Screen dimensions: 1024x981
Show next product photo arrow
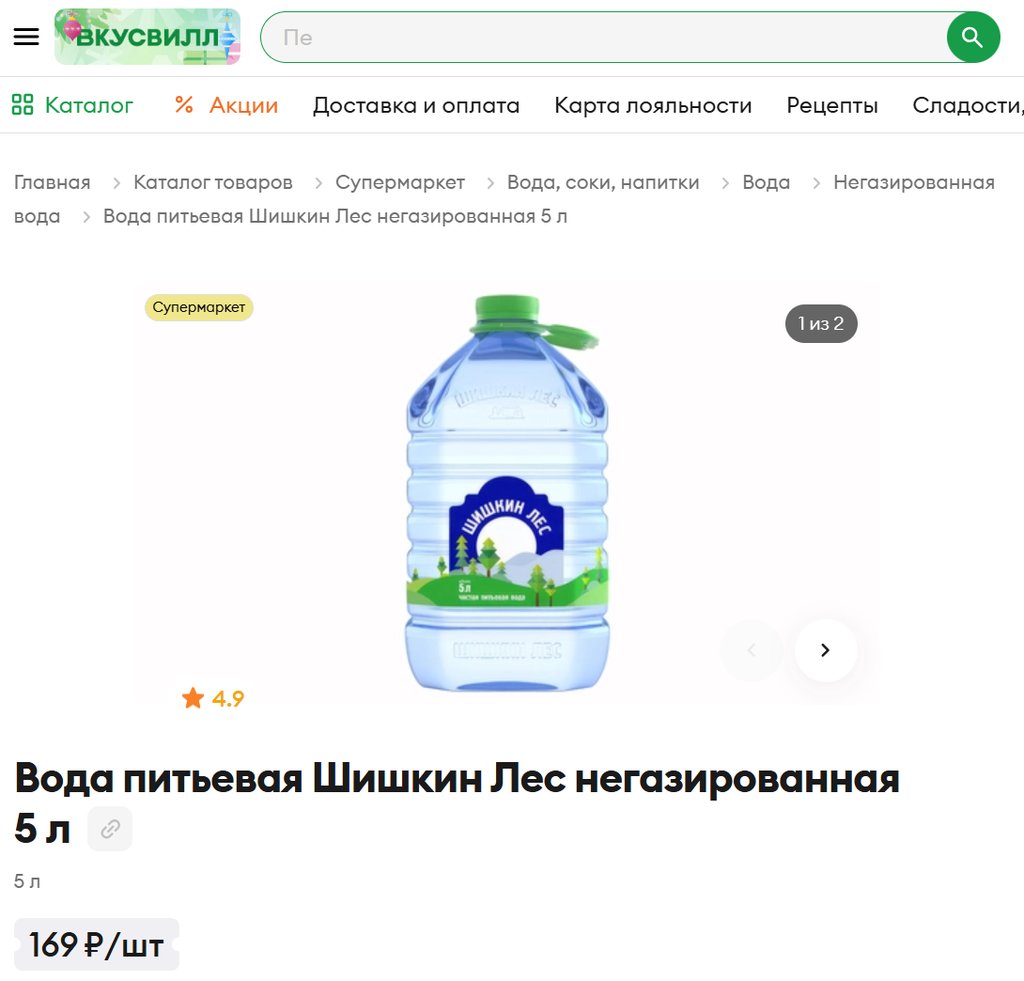[x=825, y=650]
